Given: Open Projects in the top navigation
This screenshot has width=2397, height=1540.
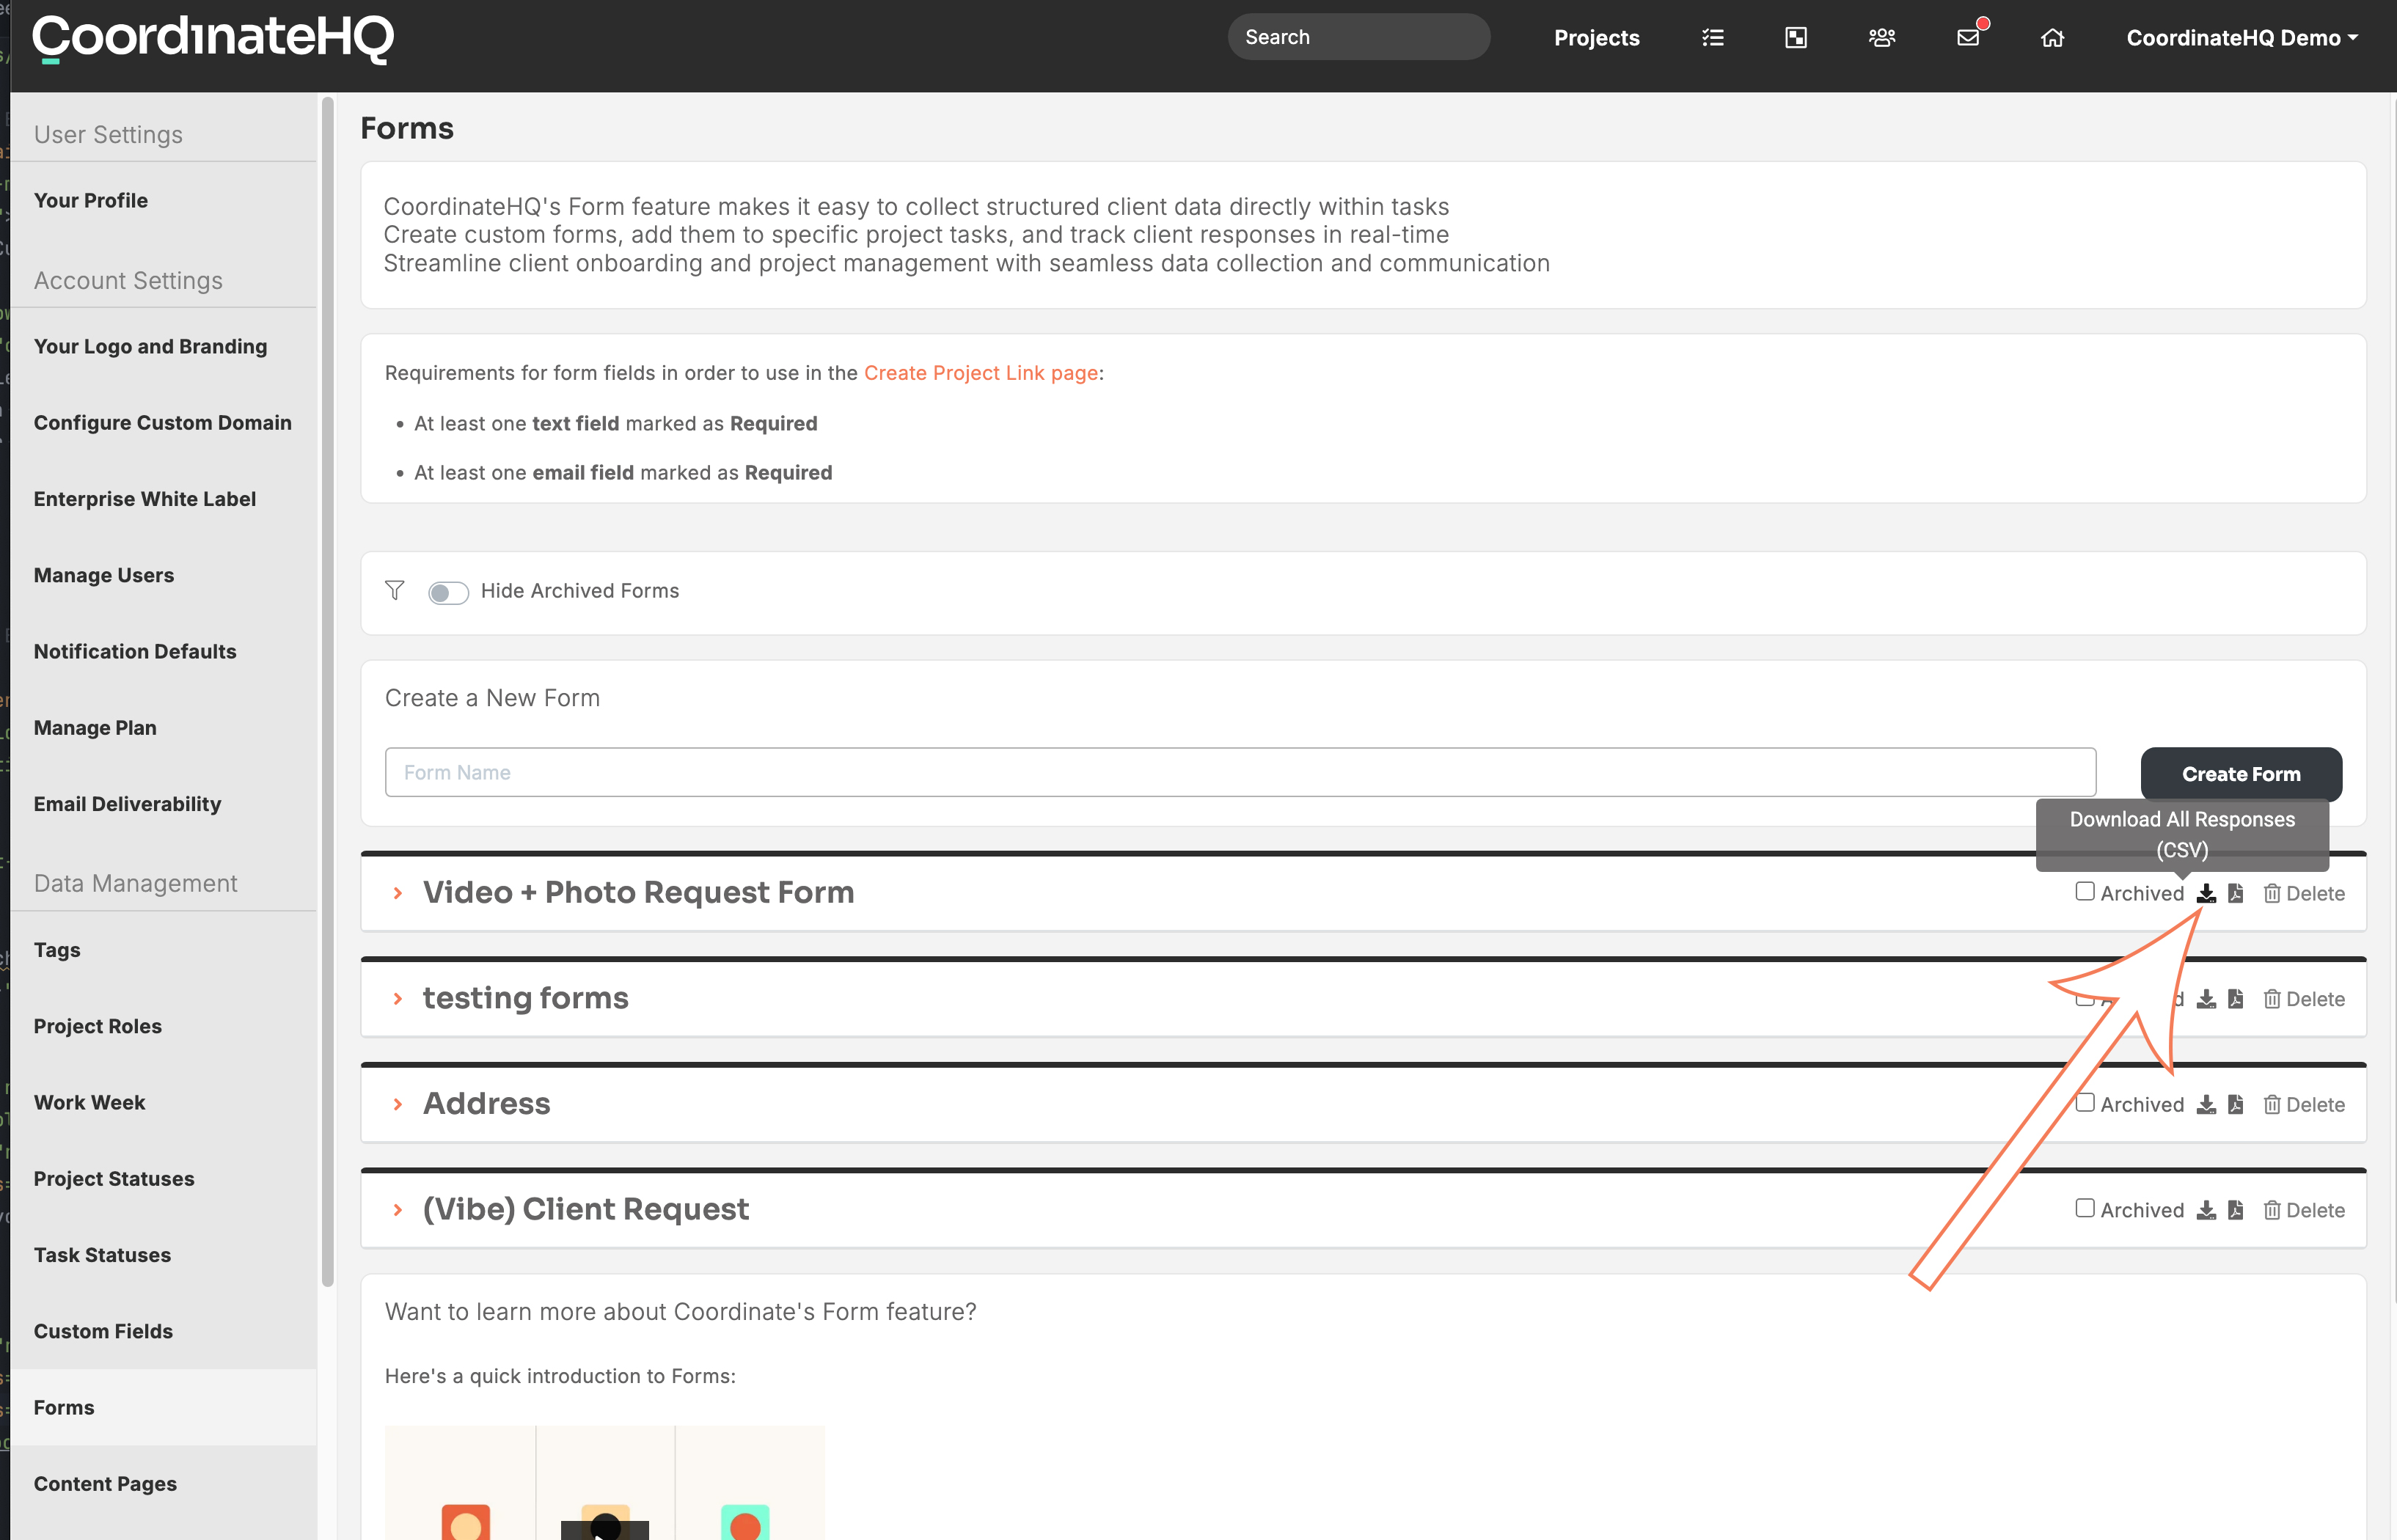Looking at the screenshot, I should point(1596,38).
